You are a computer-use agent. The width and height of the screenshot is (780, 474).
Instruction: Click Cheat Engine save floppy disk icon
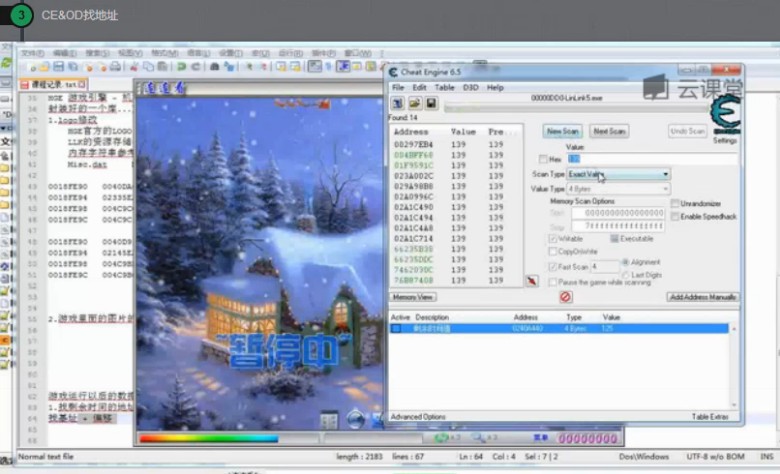(431, 103)
